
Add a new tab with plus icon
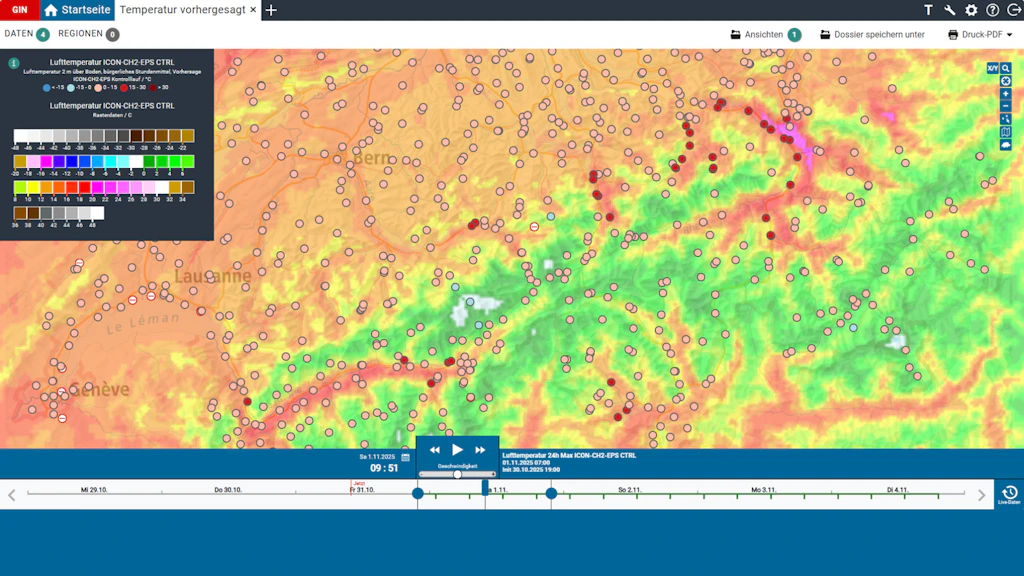(271, 10)
